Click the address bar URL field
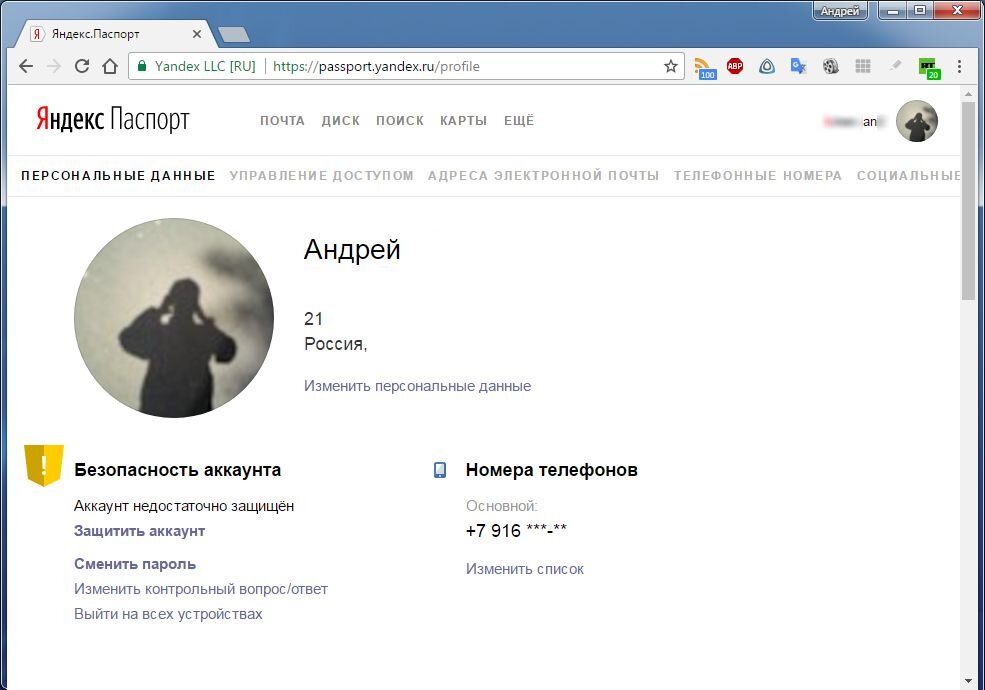This screenshot has width=985, height=690. (x=406, y=66)
